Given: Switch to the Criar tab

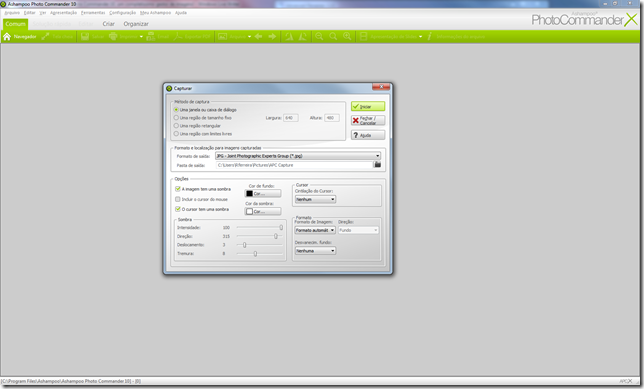Looking at the screenshot, I should click(108, 24).
